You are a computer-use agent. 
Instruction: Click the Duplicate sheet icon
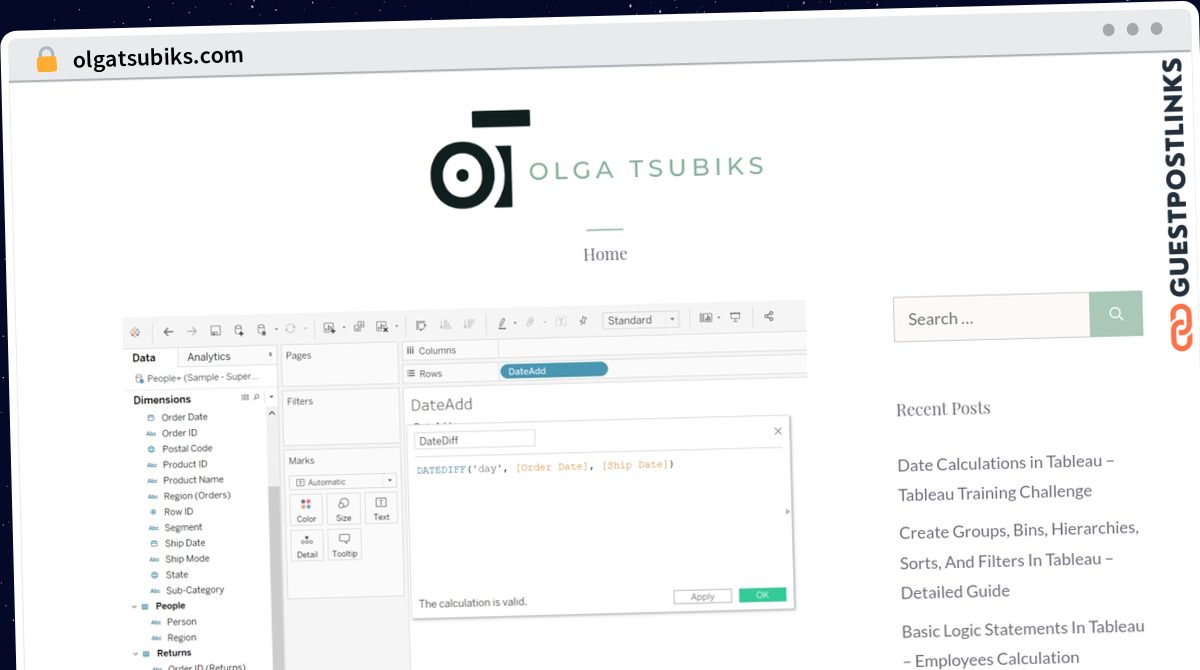pos(359,326)
